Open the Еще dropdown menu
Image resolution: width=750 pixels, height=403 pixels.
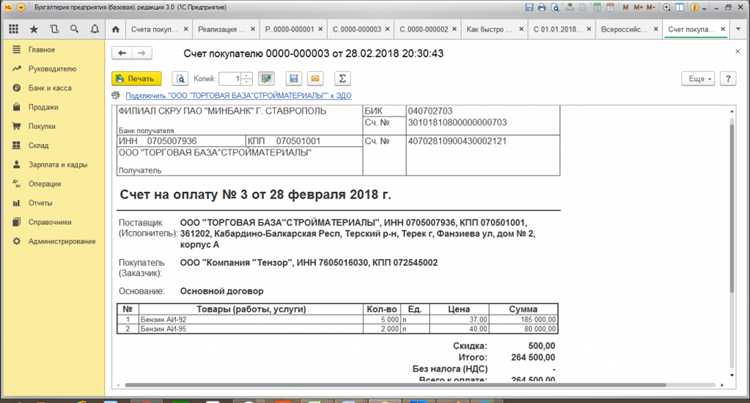698,78
